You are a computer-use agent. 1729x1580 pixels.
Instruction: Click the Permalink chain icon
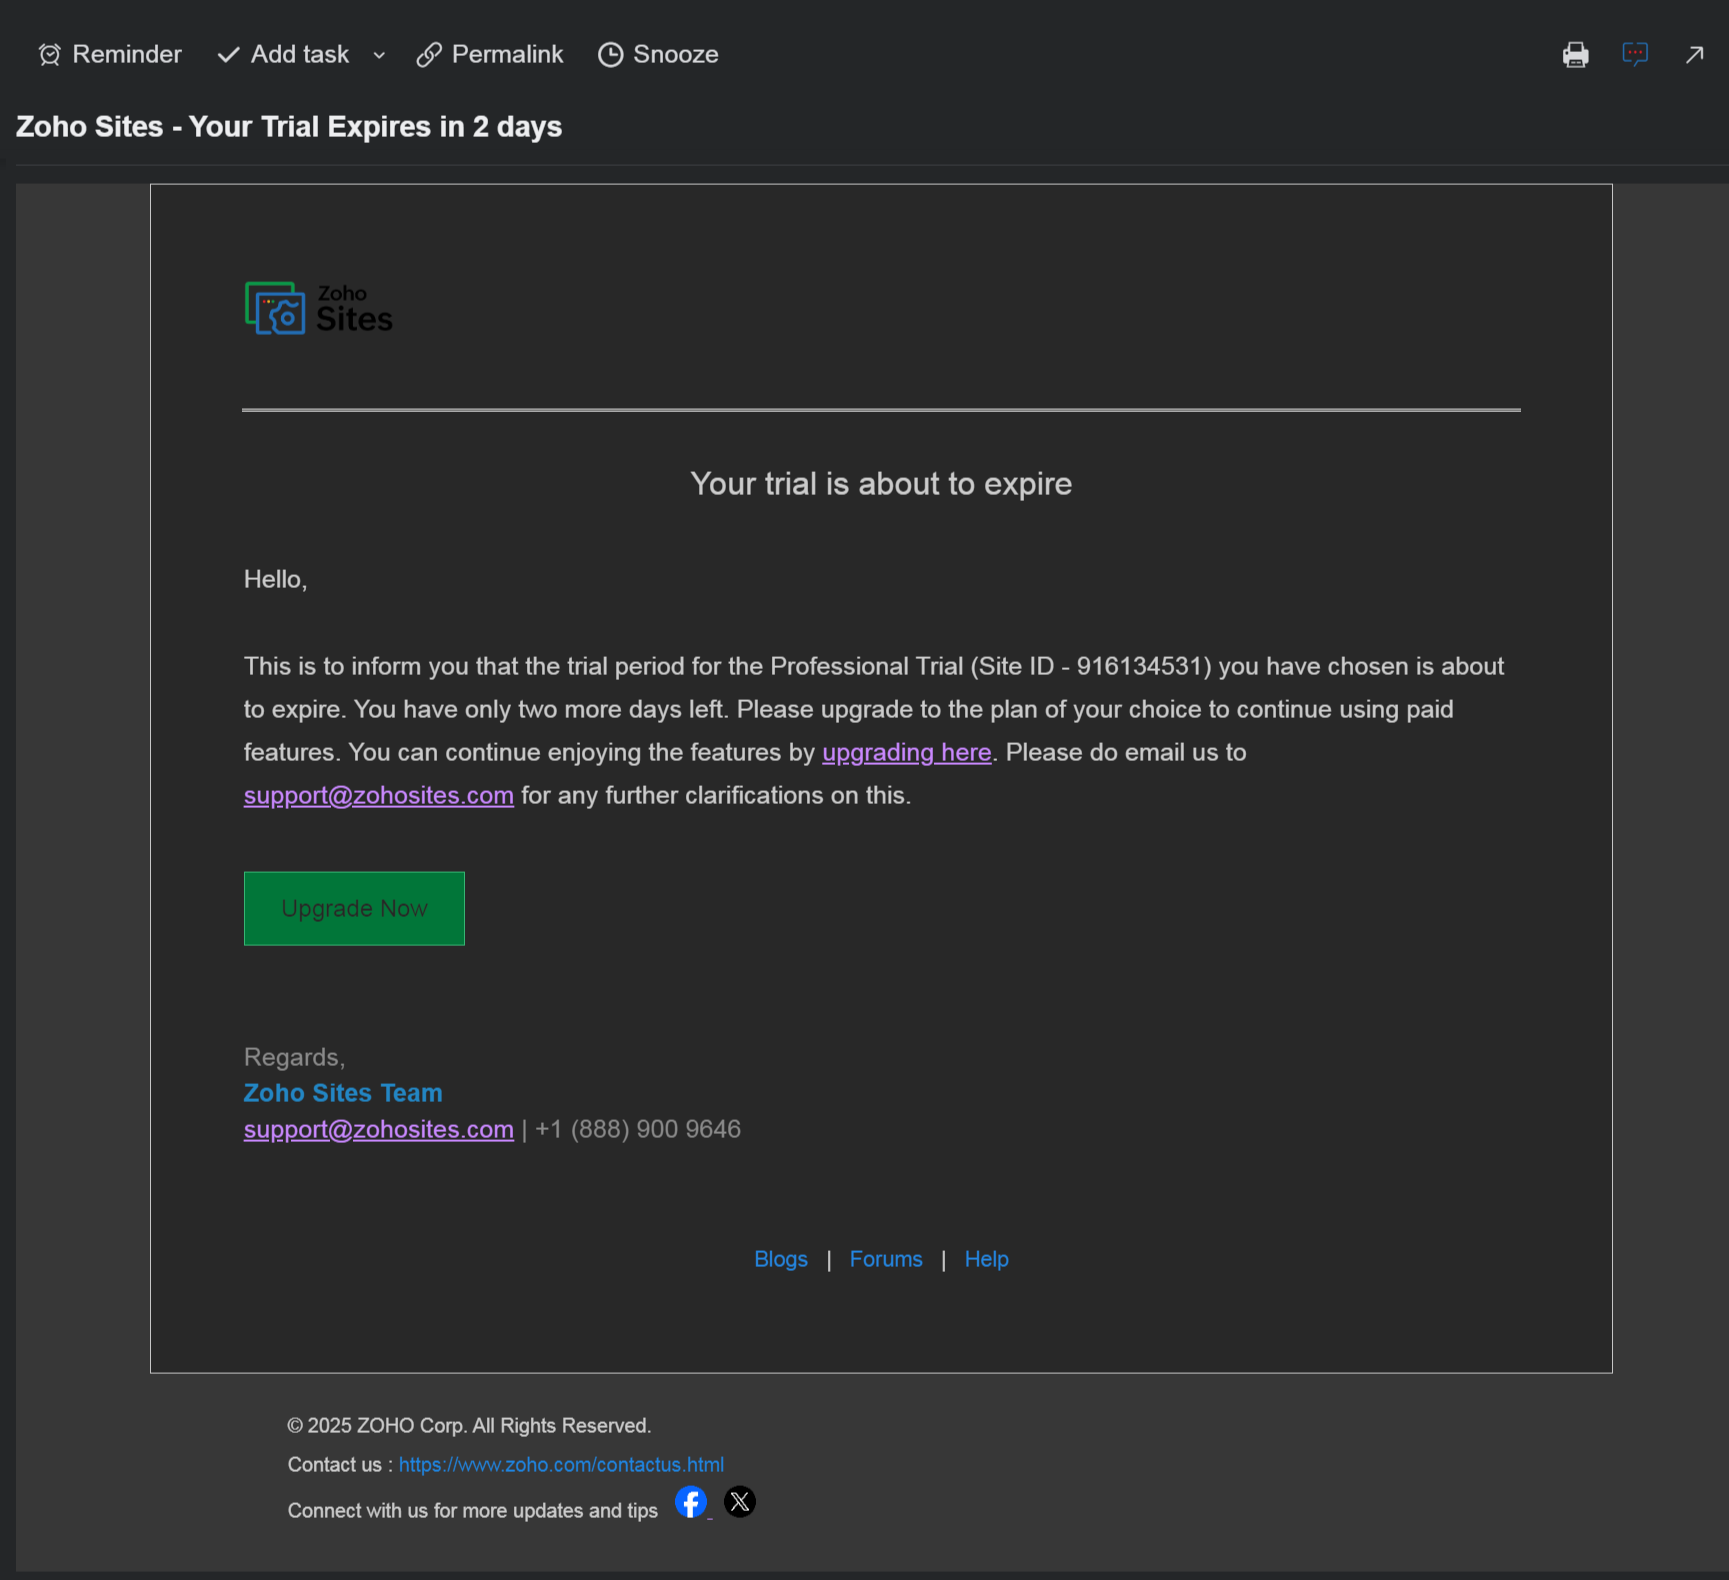point(429,55)
